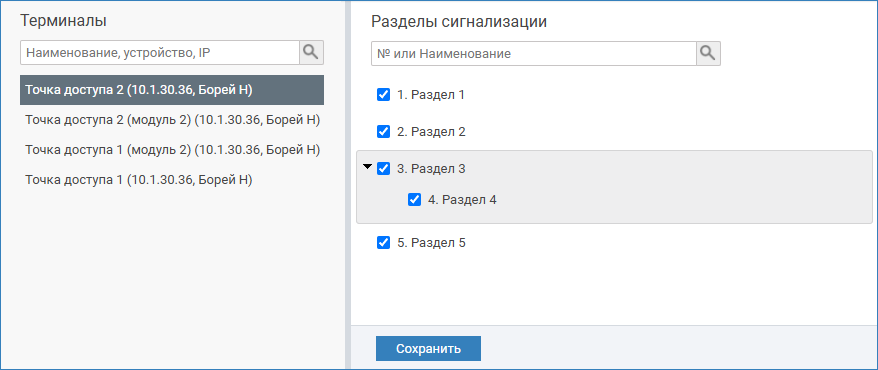Uncheck the 1. Раздел 1 checkbox

point(384,95)
